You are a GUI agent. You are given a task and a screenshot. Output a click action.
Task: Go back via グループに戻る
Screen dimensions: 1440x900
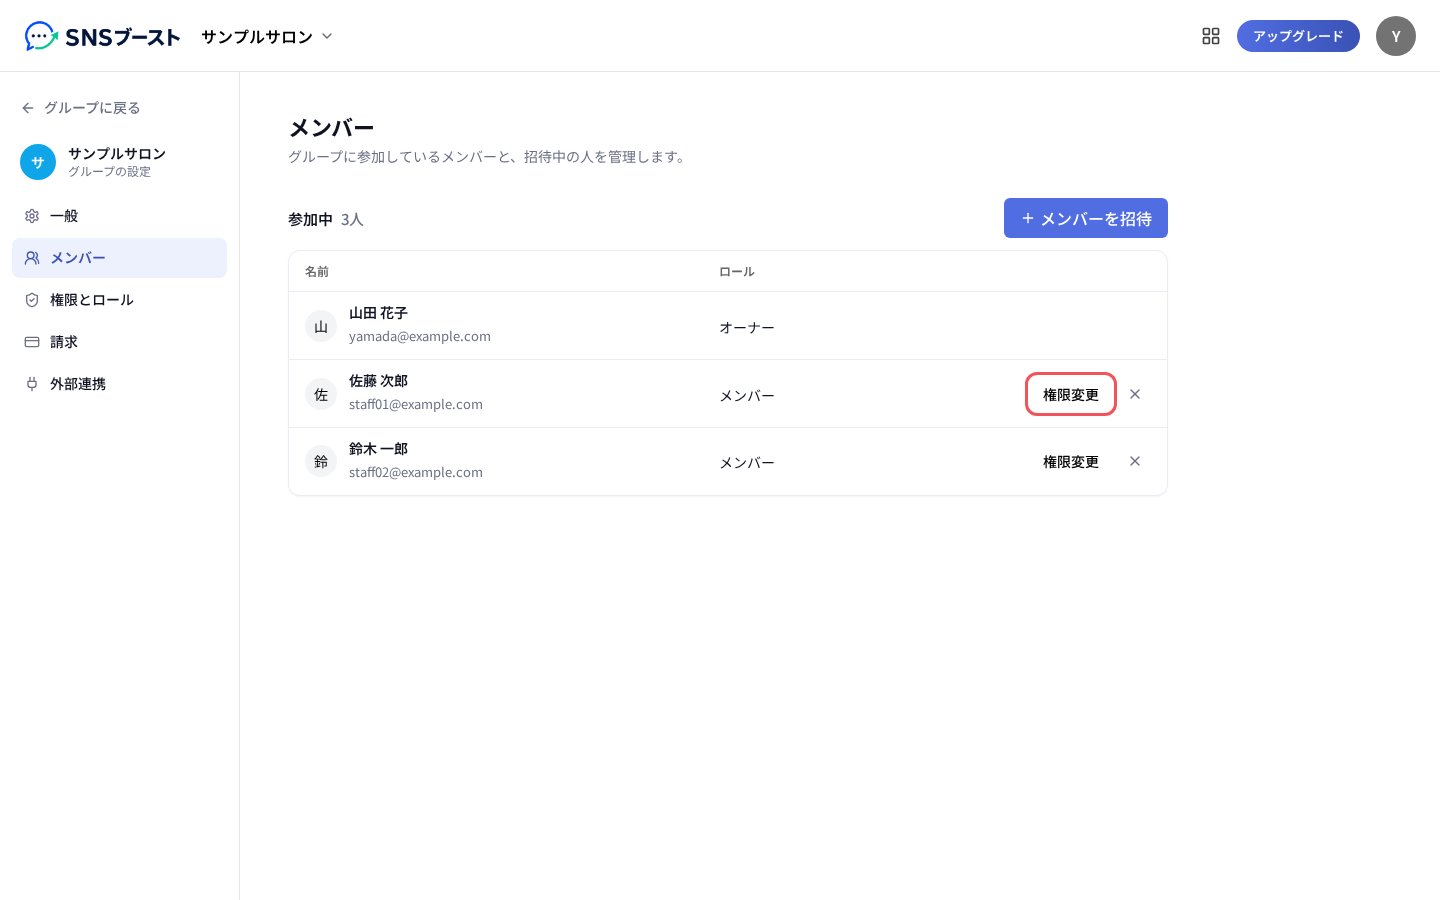point(81,108)
